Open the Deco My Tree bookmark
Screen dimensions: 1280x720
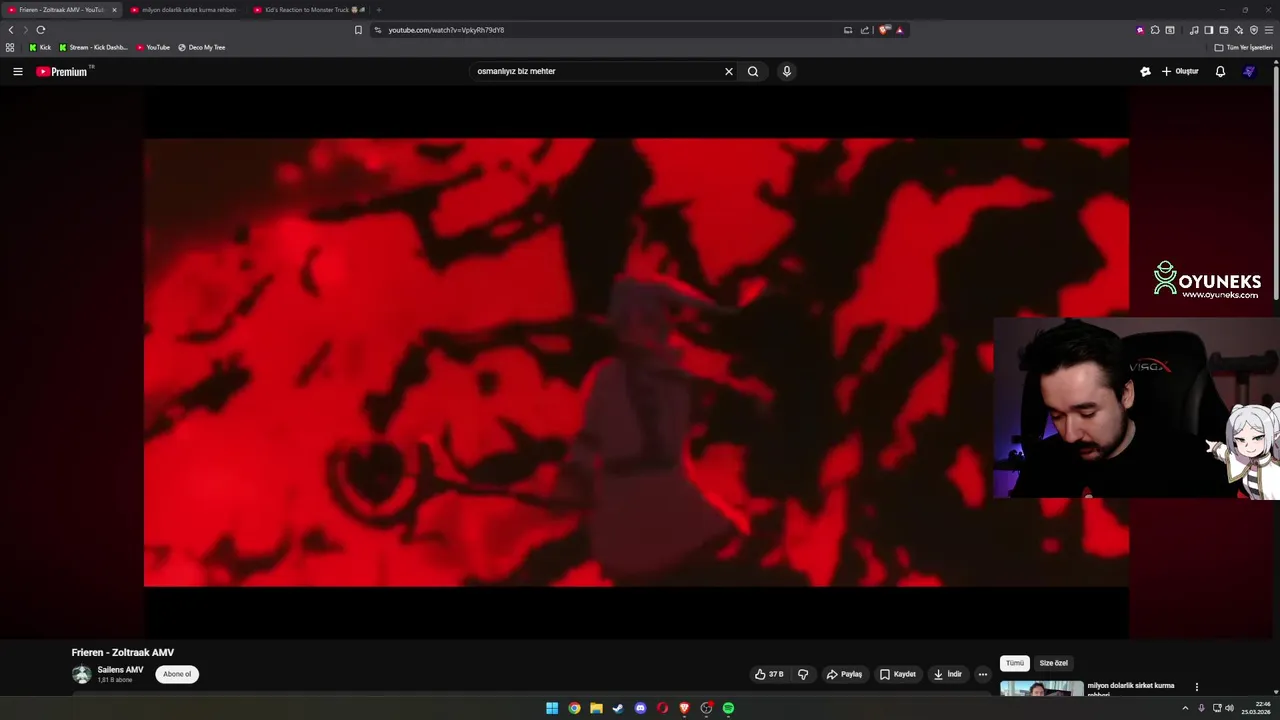click(201, 47)
